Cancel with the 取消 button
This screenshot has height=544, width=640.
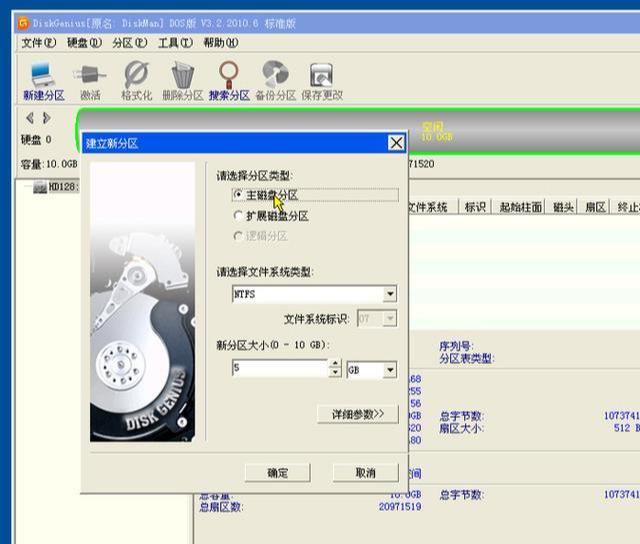(x=366, y=473)
